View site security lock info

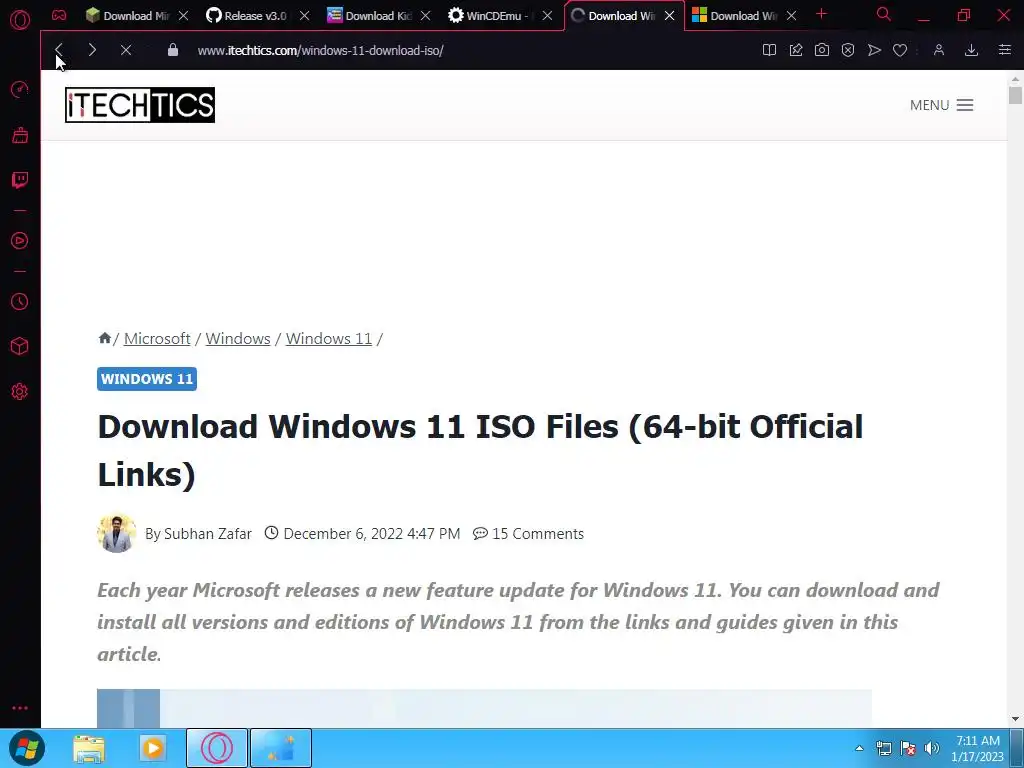pos(173,50)
